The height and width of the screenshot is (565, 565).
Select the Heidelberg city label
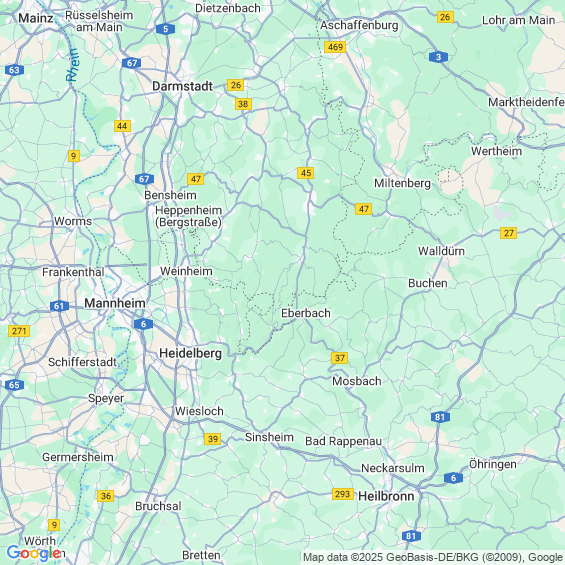(191, 353)
